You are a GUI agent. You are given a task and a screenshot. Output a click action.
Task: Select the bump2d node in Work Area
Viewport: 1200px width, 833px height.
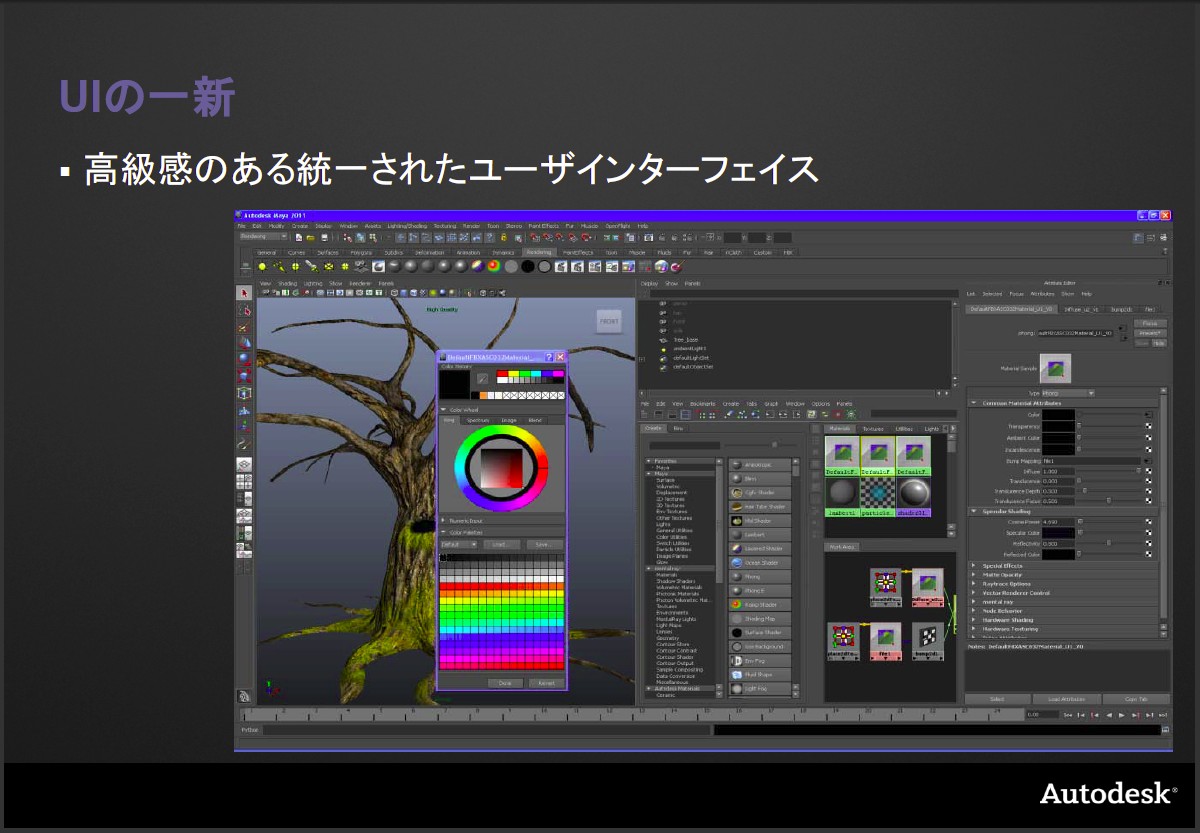tap(928, 642)
